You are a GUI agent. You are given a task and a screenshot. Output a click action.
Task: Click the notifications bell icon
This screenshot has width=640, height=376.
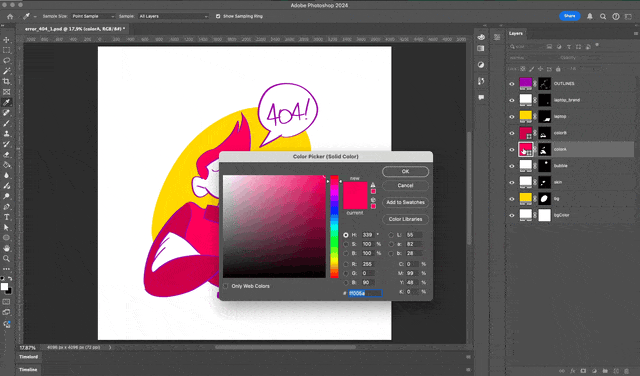point(590,16)
